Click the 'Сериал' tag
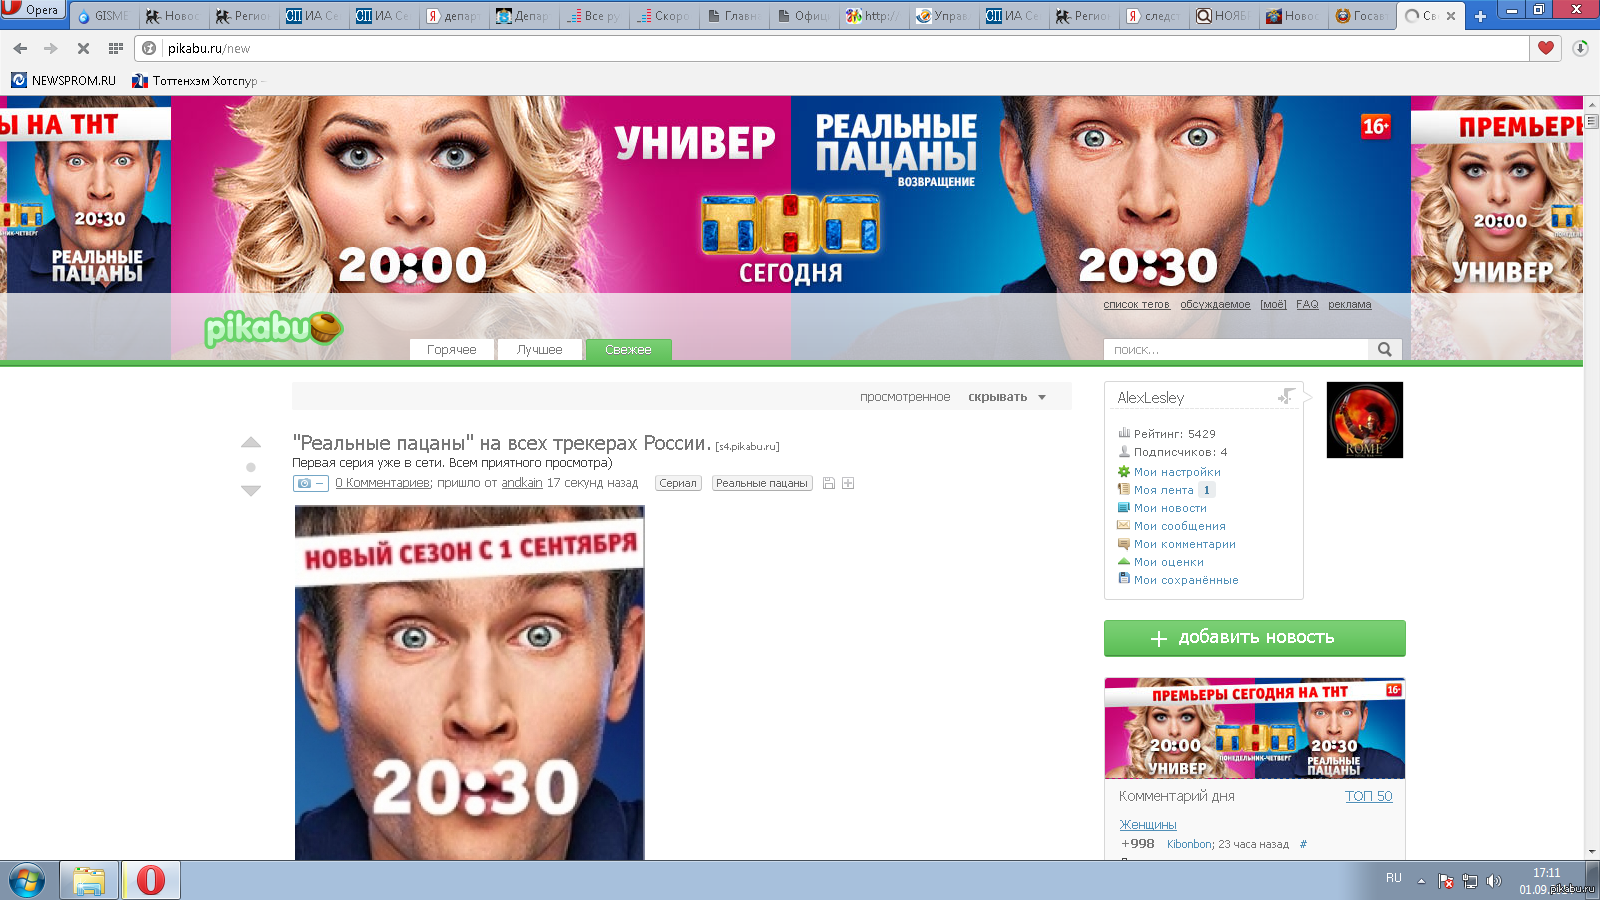This screenshot has height=900, width=1600. pyautogui.click(x=678, y=483)
